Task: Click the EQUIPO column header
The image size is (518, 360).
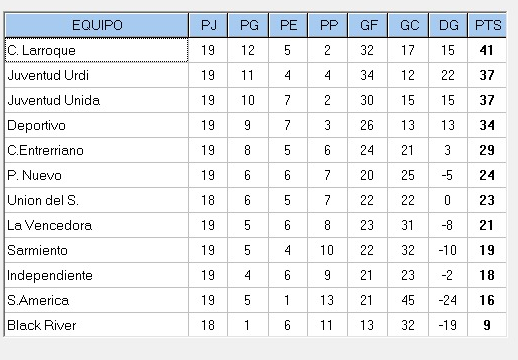Action: tap(97, 25)
